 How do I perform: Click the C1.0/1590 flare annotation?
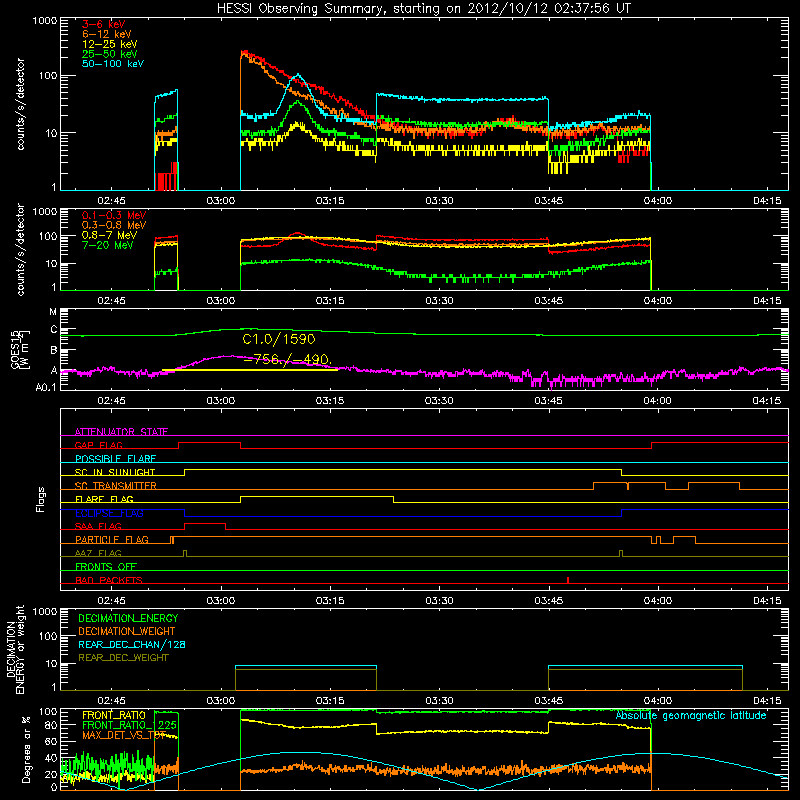[x=279, y=339]
